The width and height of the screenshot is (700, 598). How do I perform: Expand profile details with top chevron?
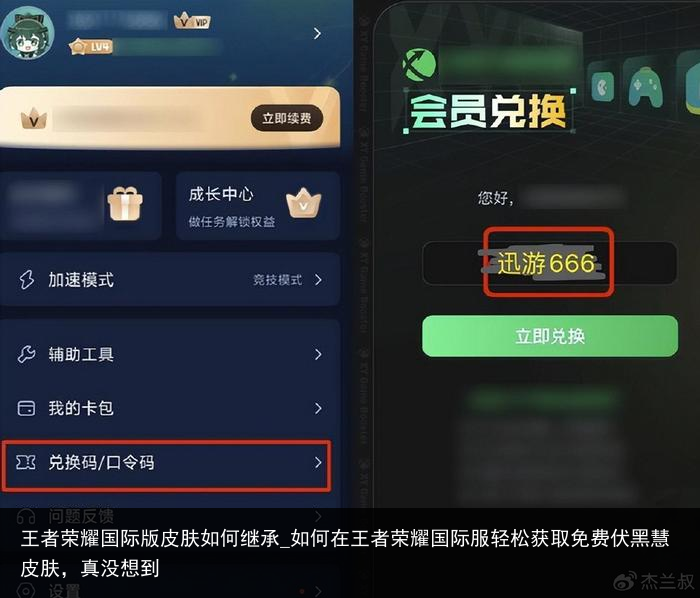click(317, 33)
